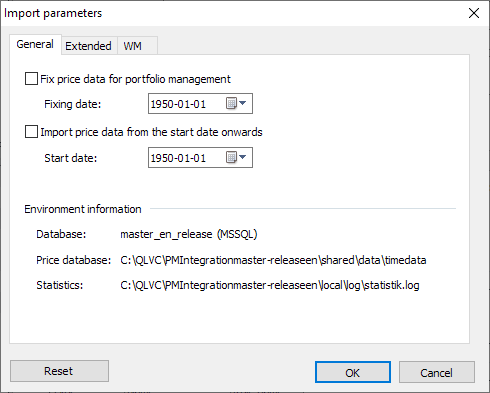Image resolution: width=490 pixels, height=393 pixels.
Task: Expand the Start date dropdown arrow
Action: click(x=243, y=157)
